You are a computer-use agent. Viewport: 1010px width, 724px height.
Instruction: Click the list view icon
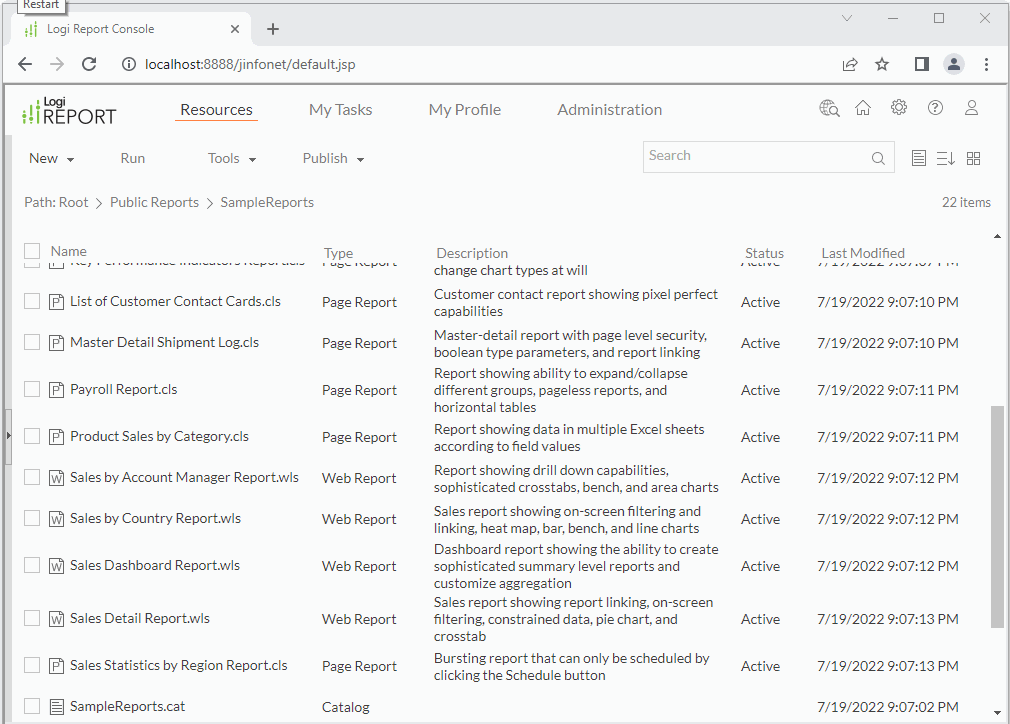tap(919, 159)
